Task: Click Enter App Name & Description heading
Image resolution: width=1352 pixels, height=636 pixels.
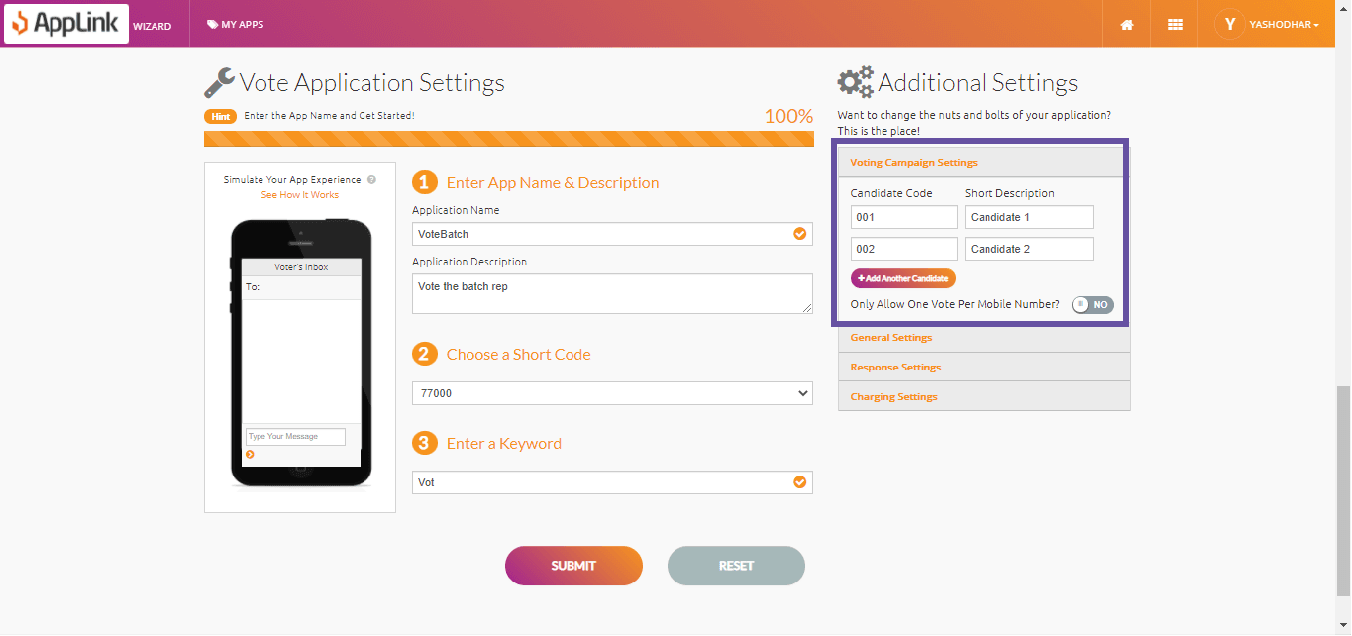Action: 553,182
